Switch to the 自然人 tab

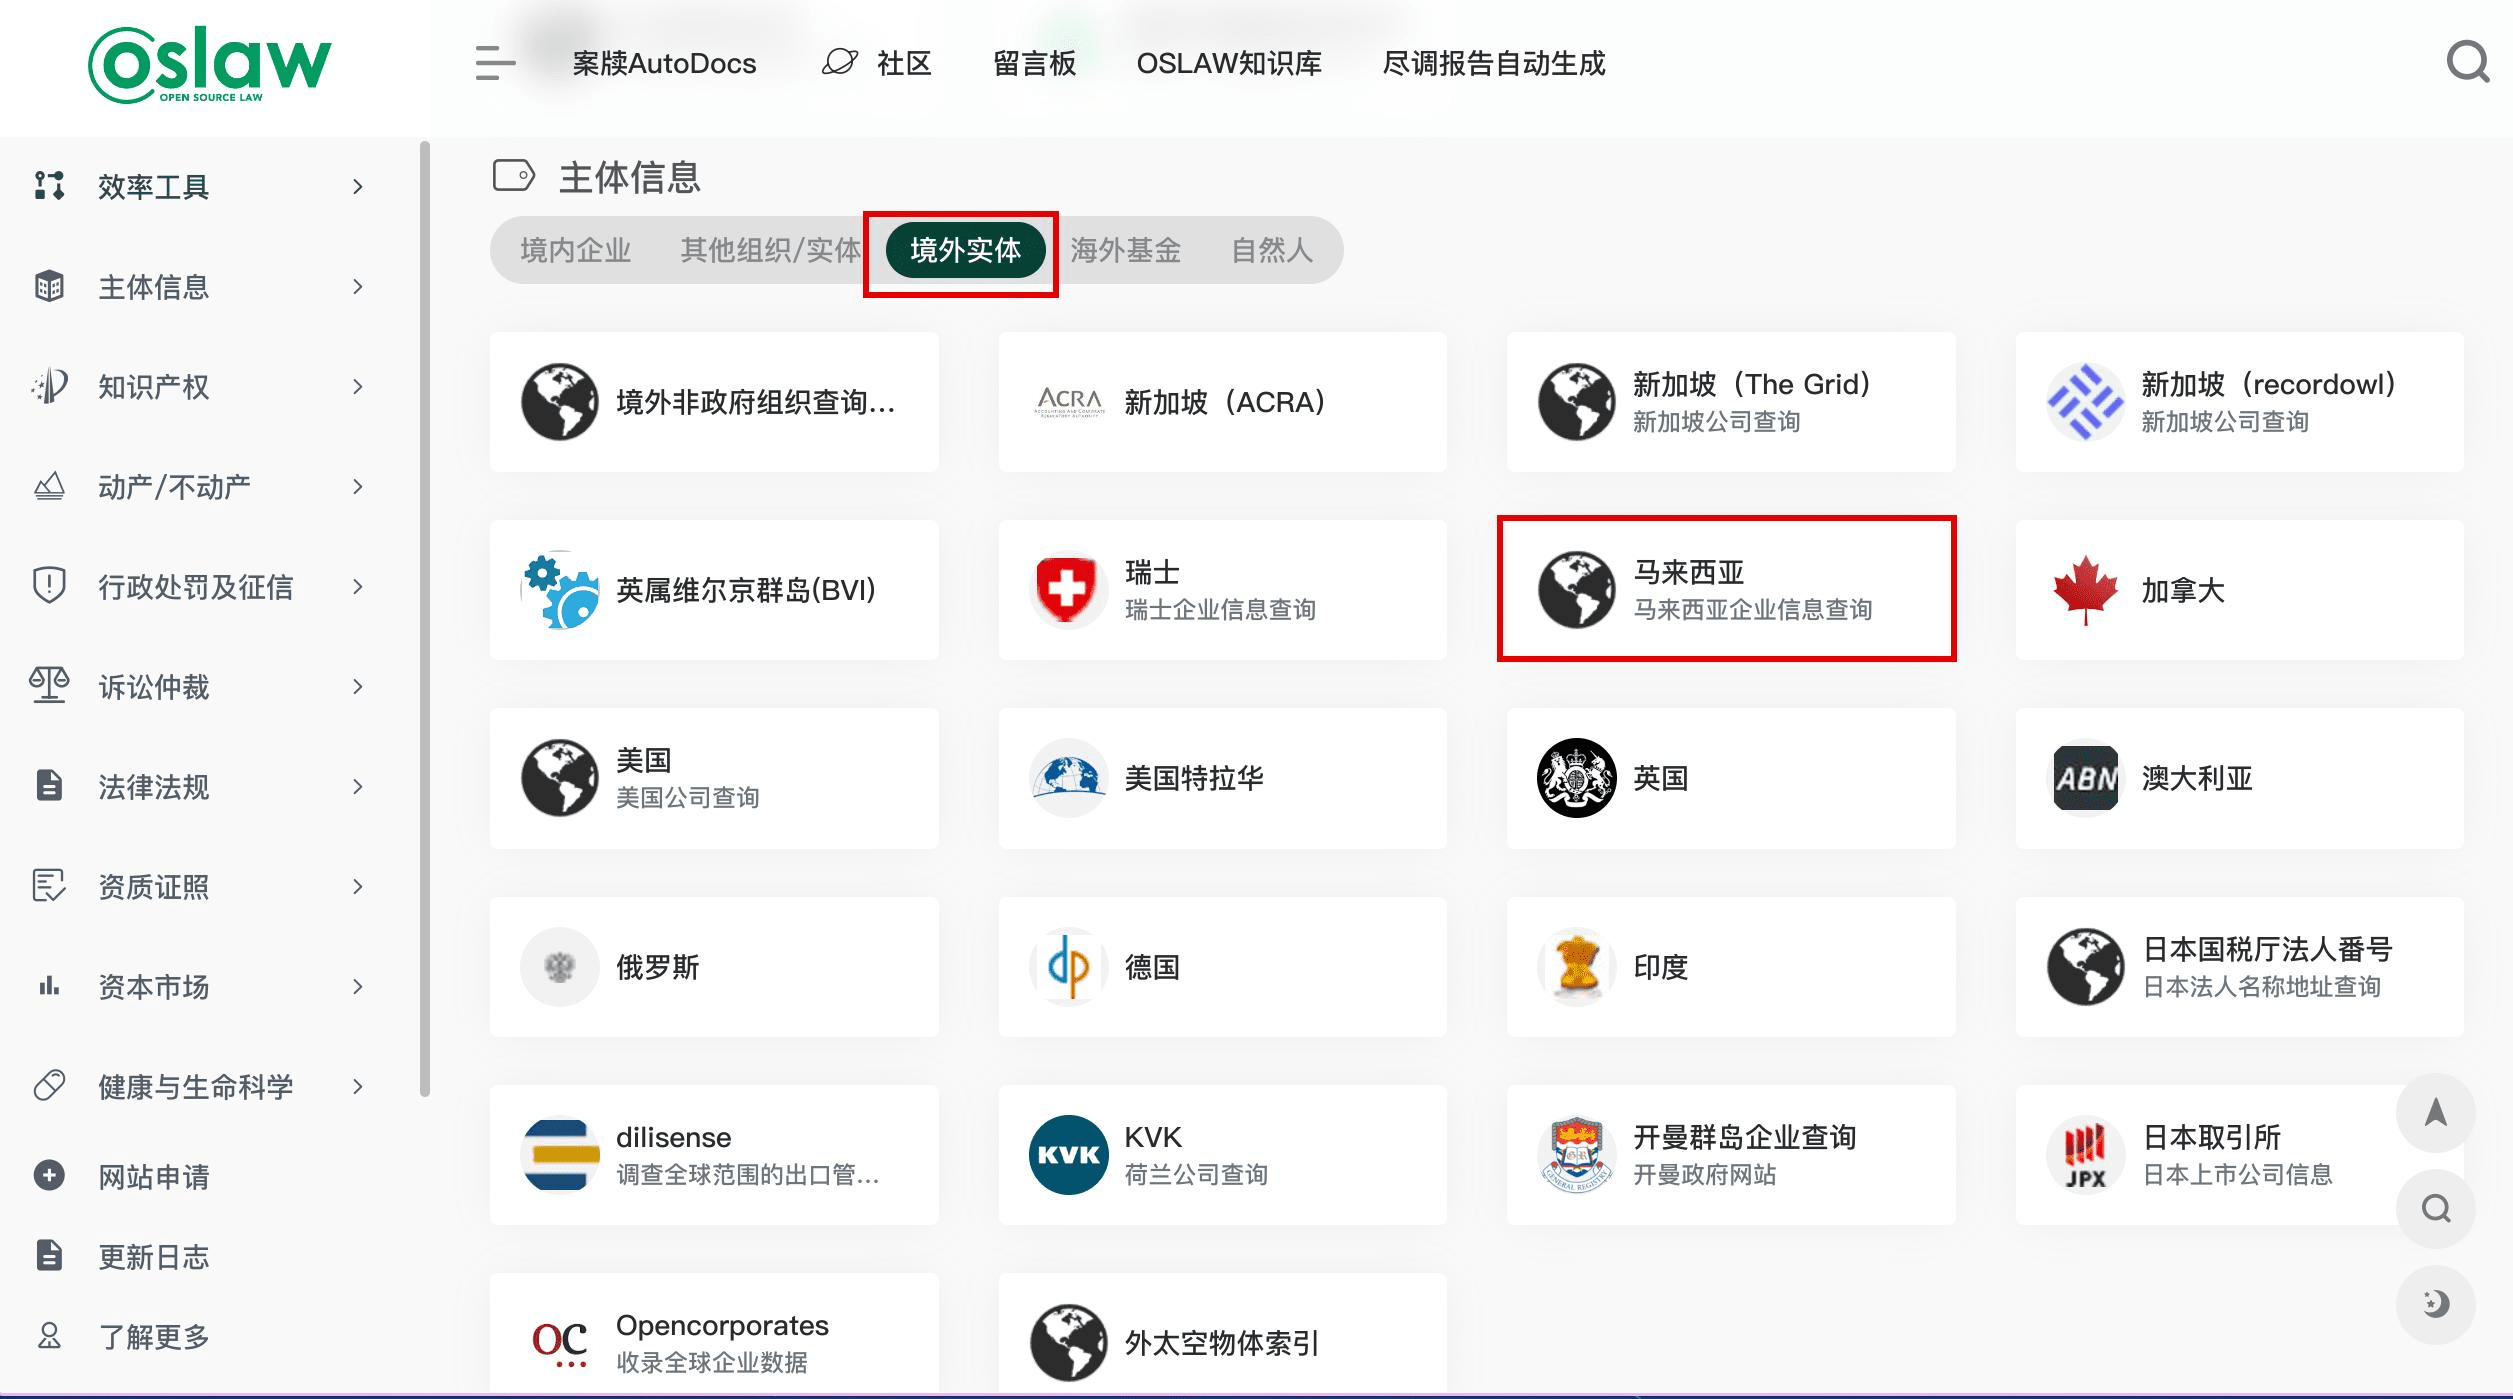[1271, 250]
